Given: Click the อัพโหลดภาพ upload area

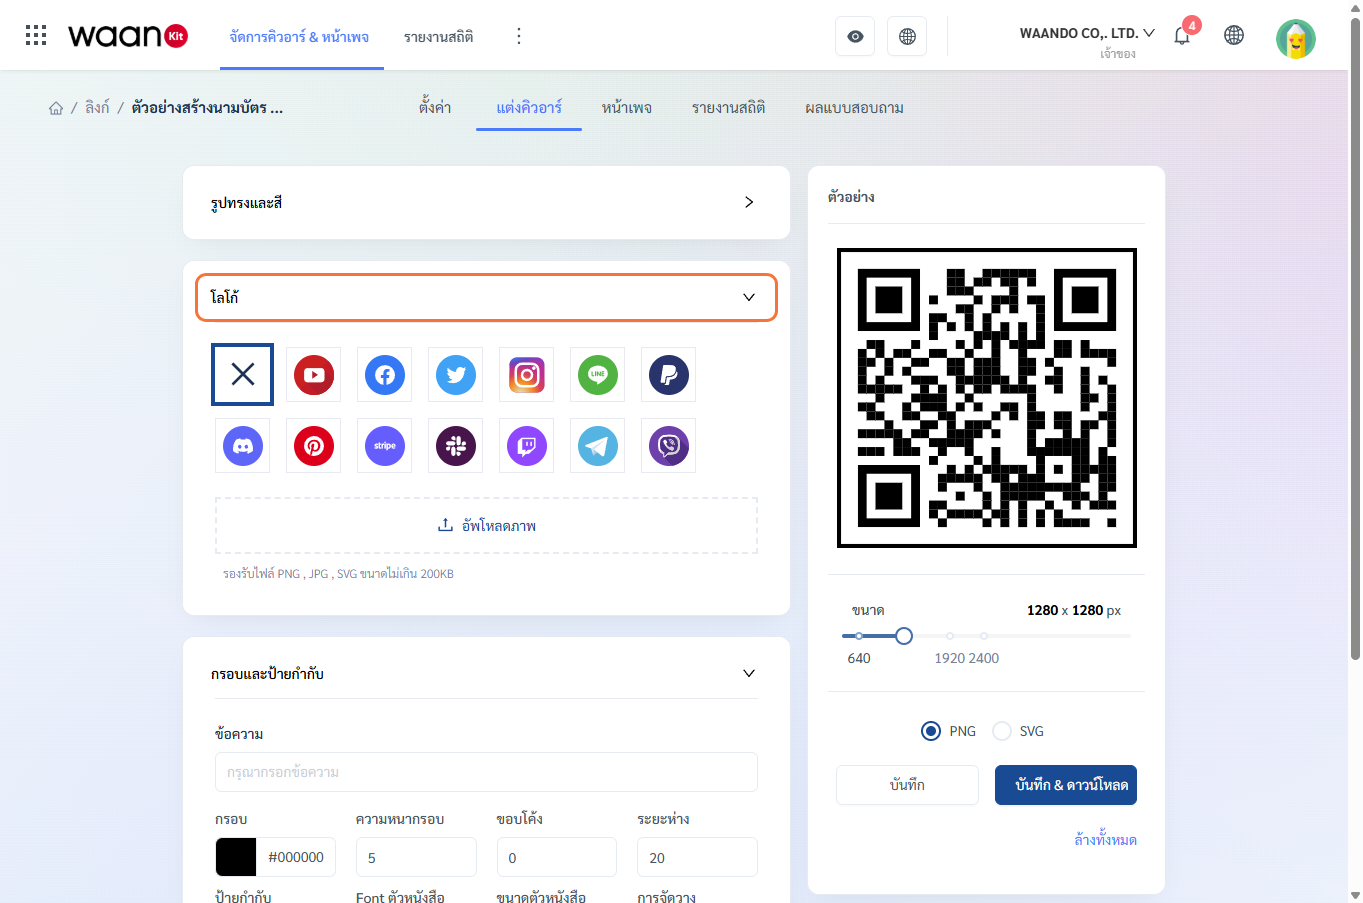Looking at the screenshot, I should tap(486, 525).
